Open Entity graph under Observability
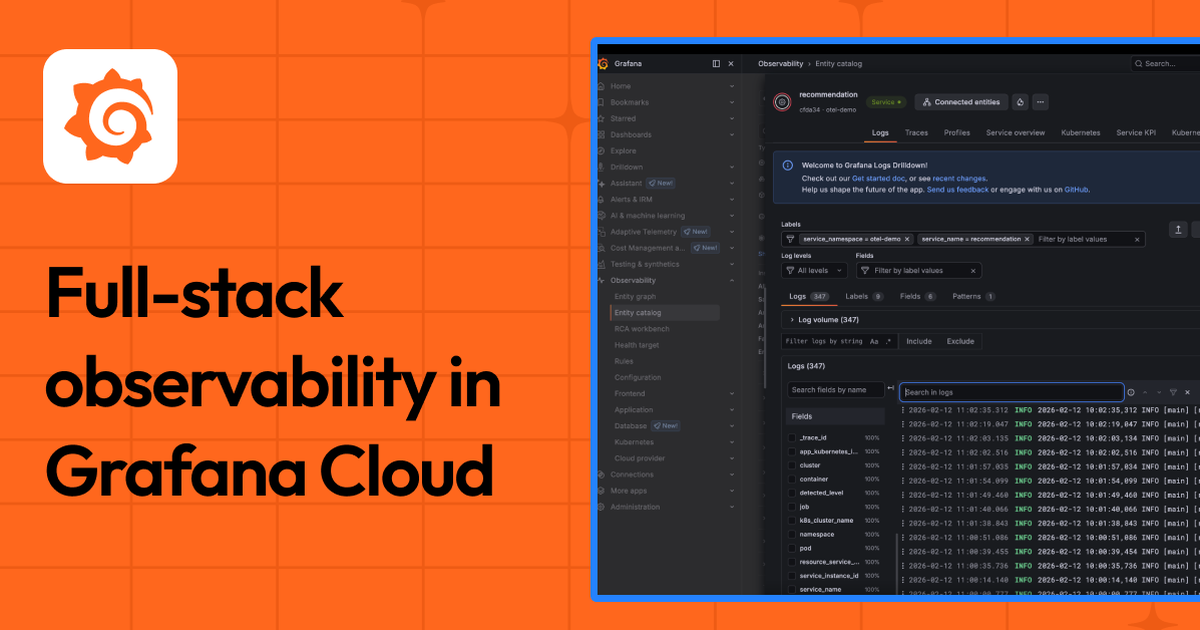The height and width of the screenshot is (630, 1200). (635, 296)
